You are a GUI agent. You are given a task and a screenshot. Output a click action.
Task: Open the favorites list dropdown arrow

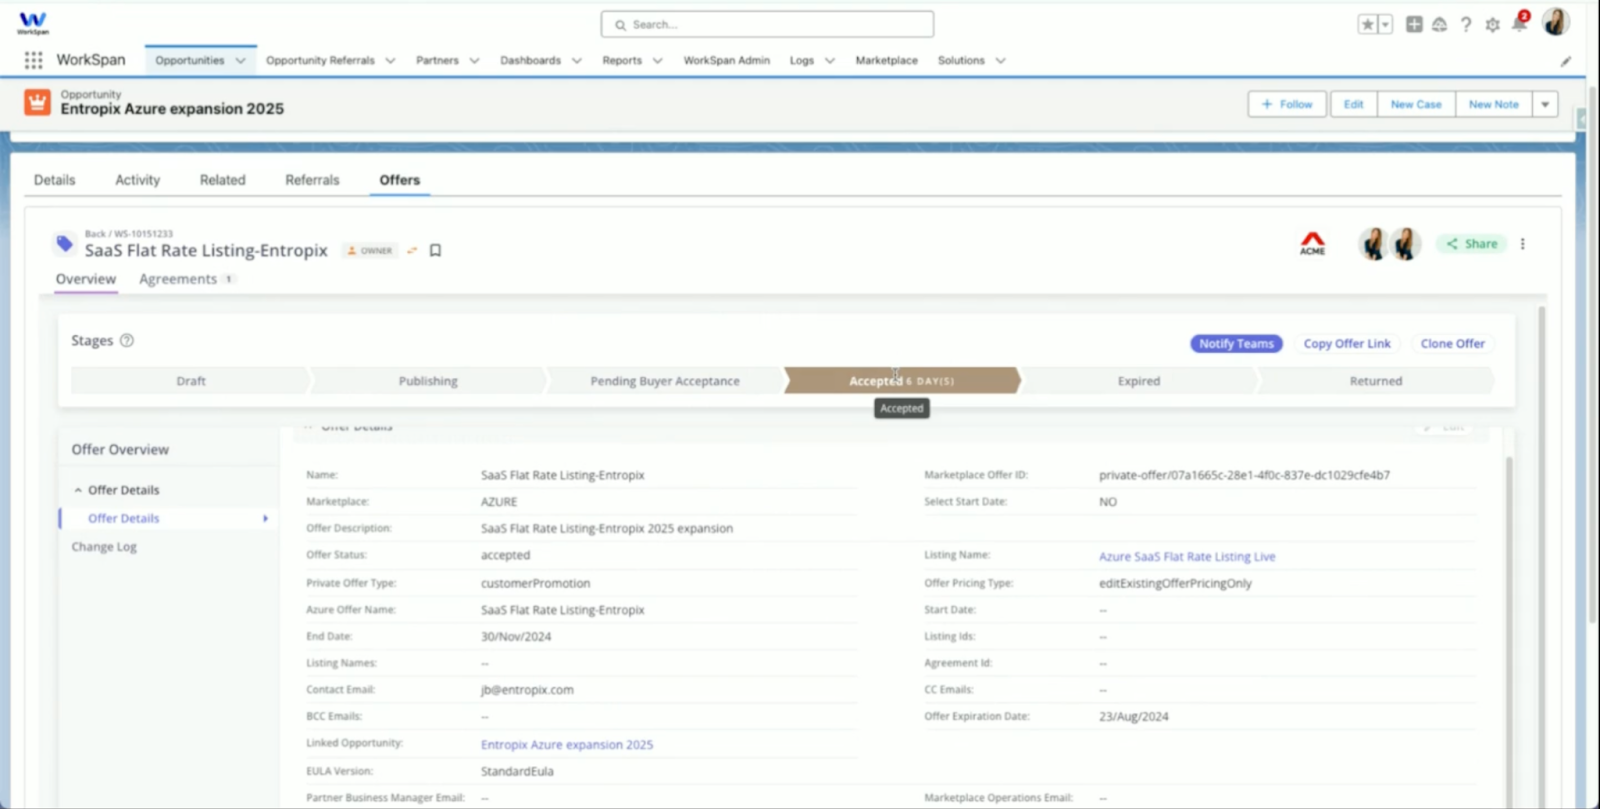point(1385,24)
